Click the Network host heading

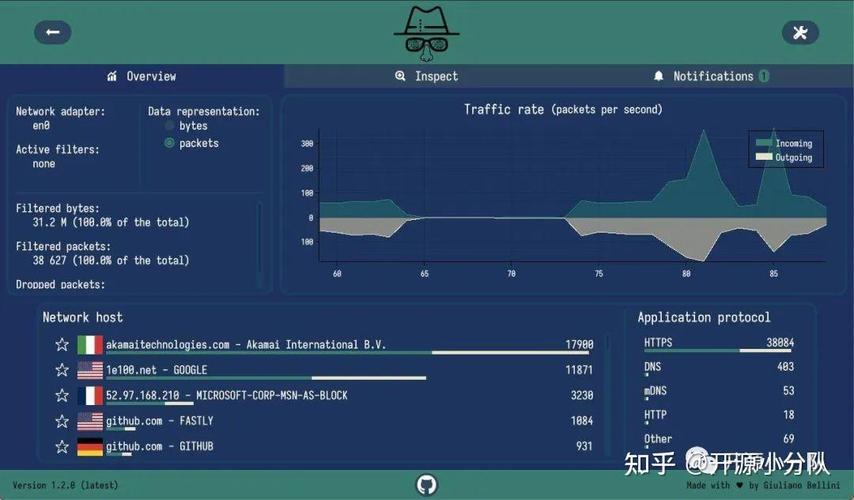pos(83,318)
